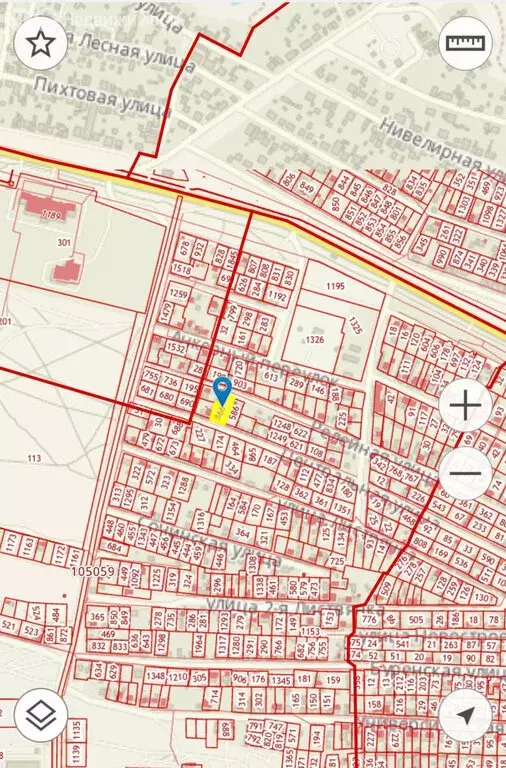The height and width of the screenshot is (768, 506).
Task: Select parcel 1316
Action: (200, 521)
